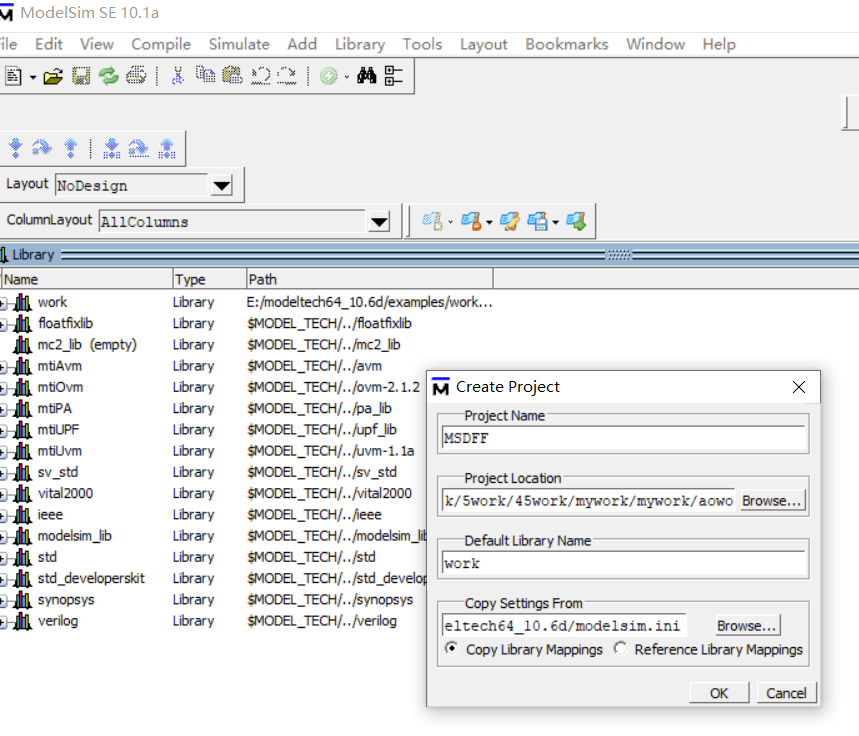The width and height of the screenshot is (859, 736).
Task: Click the Open file folder icon
Action: tap(53, 76)
